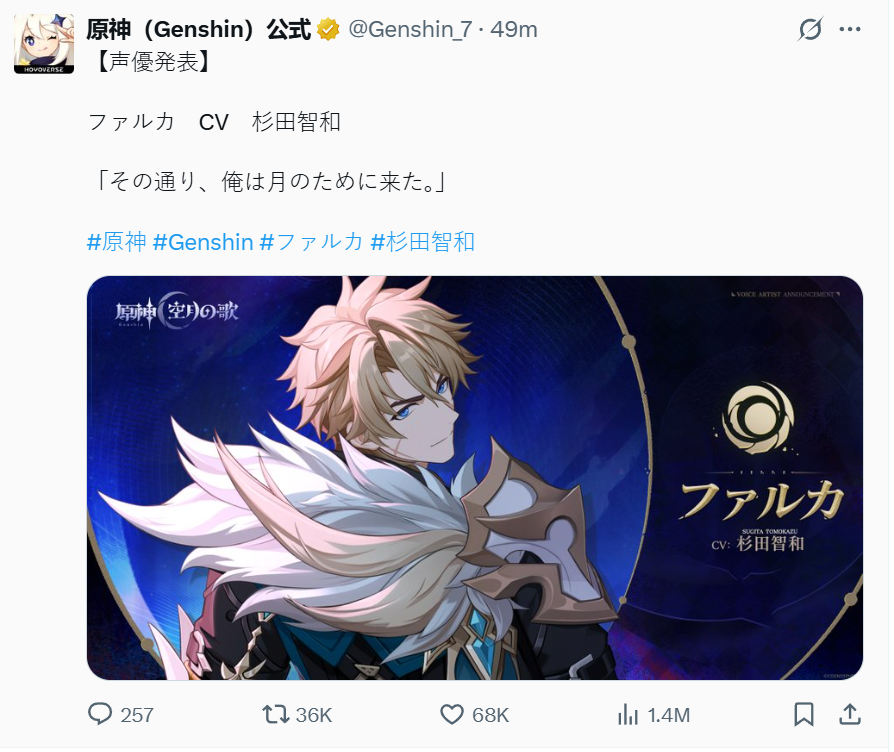Image resolution: width=894 pixels, height=752 pixels.
Task: Open the ファルカ voice artist announcement image
Action: point(474,478)
